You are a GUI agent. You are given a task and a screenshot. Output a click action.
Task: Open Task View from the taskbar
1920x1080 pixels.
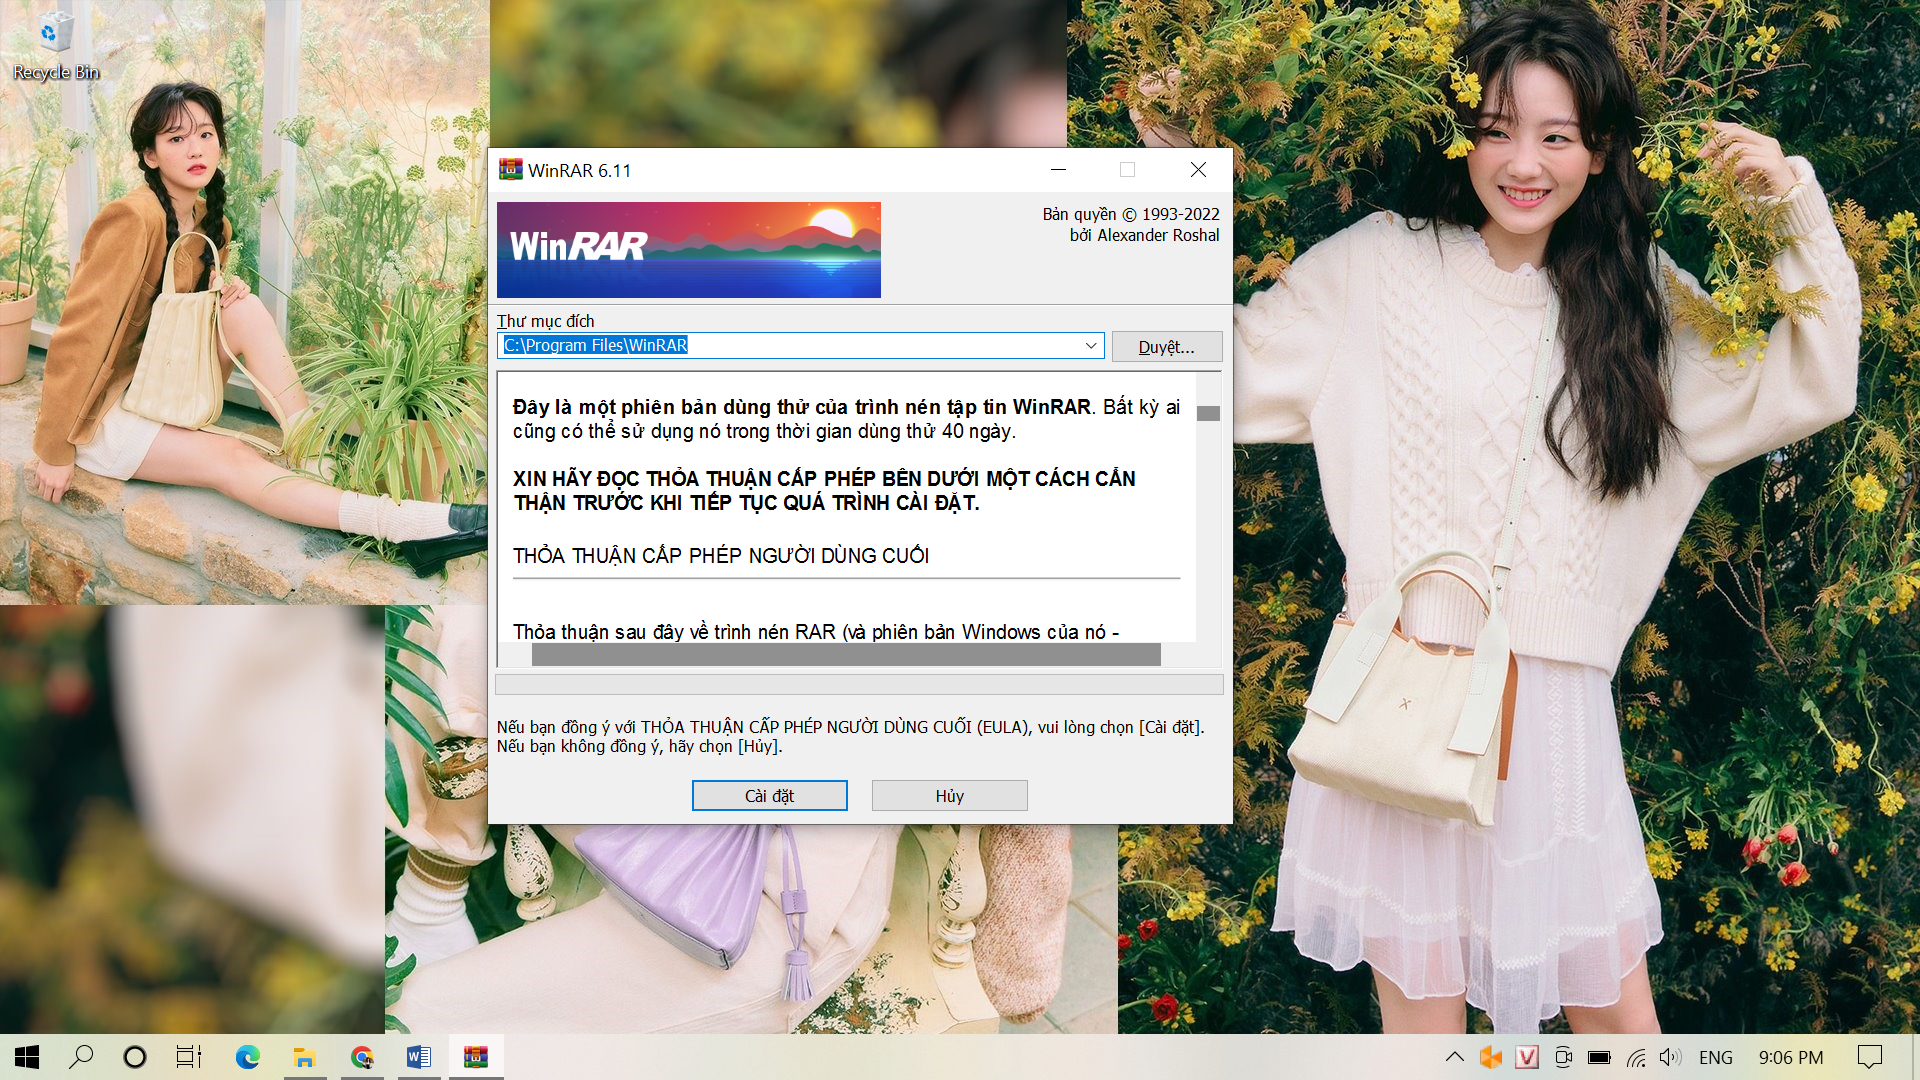tap(188, 1057)
